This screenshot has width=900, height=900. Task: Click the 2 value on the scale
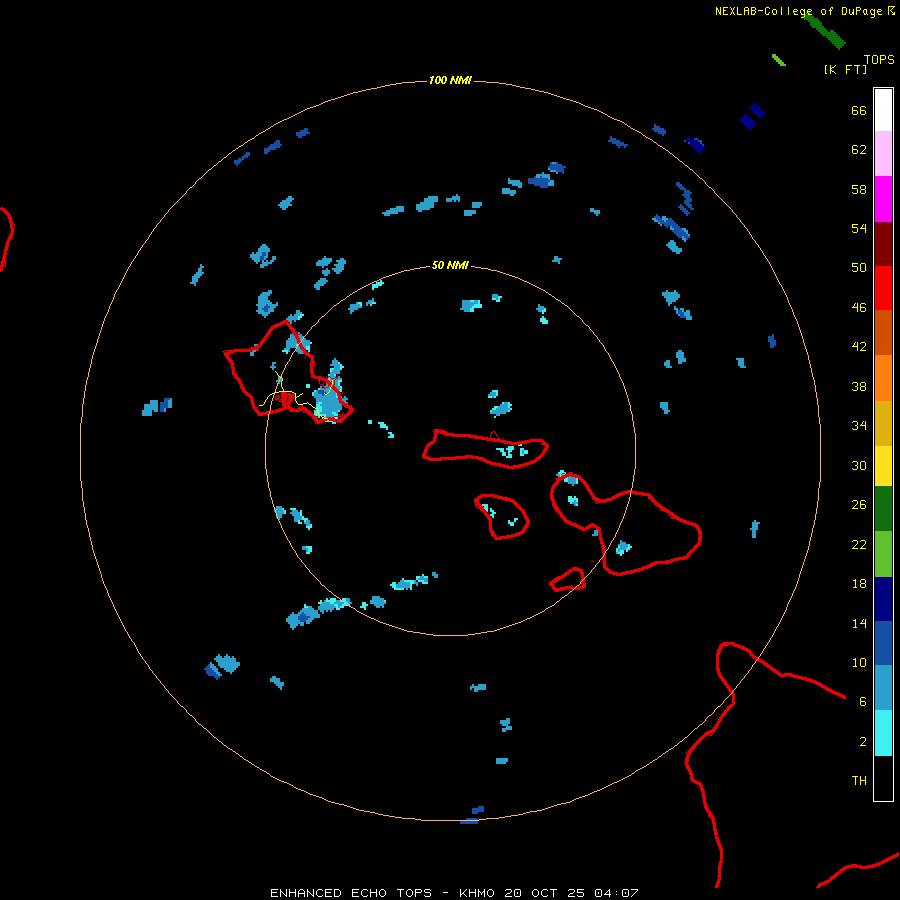coord(863,741)
